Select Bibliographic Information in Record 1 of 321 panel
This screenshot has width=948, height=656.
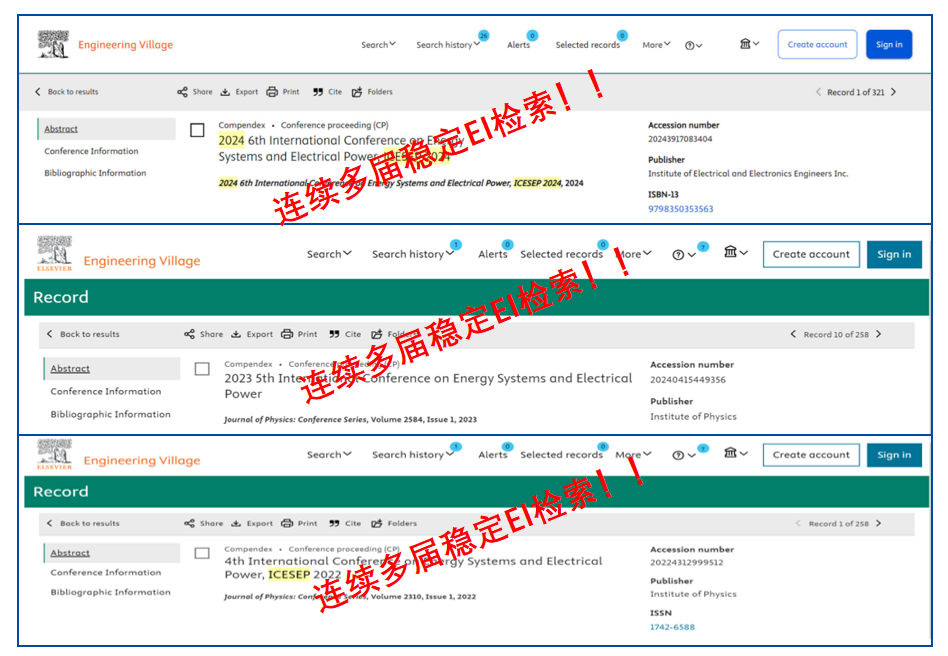click(x=95, y=173)
